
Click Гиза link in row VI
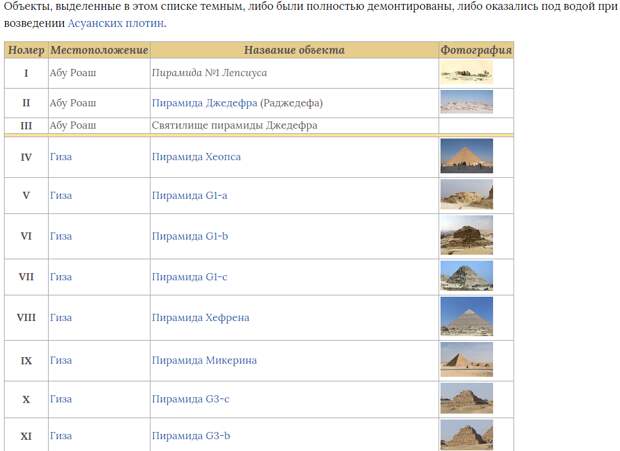click(x=61, y=236)
